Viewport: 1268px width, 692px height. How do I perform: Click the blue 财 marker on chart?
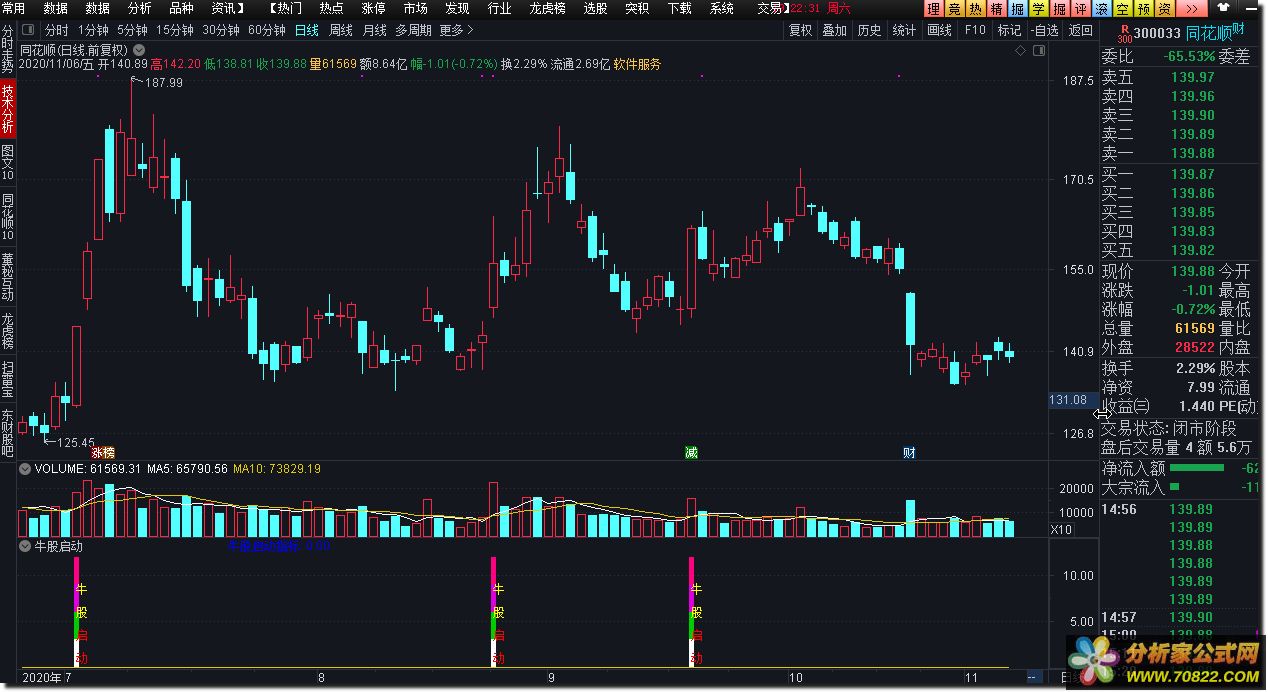click(x=909, y=452)
